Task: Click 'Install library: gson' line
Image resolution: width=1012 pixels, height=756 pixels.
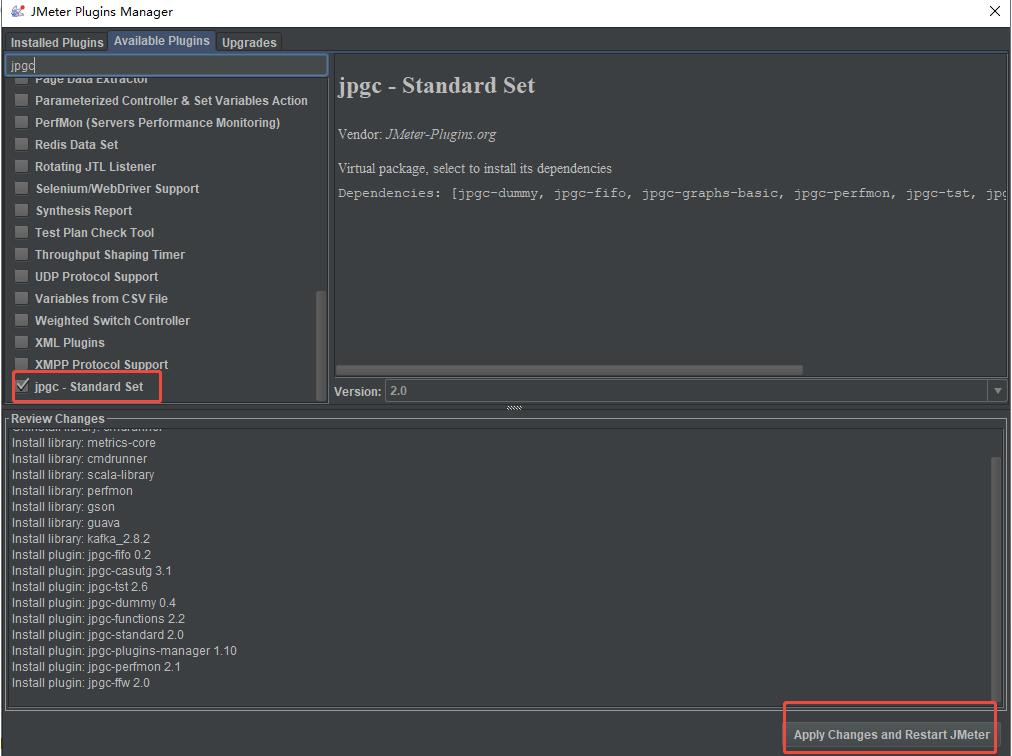Action: click(x=63, y=507)
